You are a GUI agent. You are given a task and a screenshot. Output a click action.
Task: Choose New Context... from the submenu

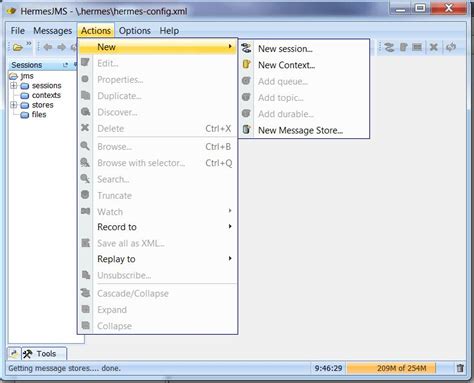tap(305, 65)
